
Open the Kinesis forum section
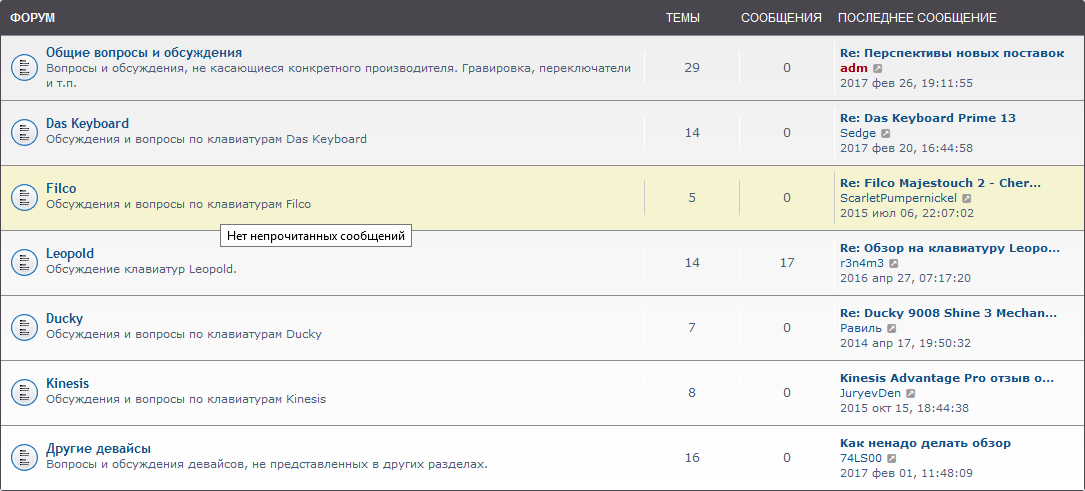pyautogui.click(x=67, y=383)
